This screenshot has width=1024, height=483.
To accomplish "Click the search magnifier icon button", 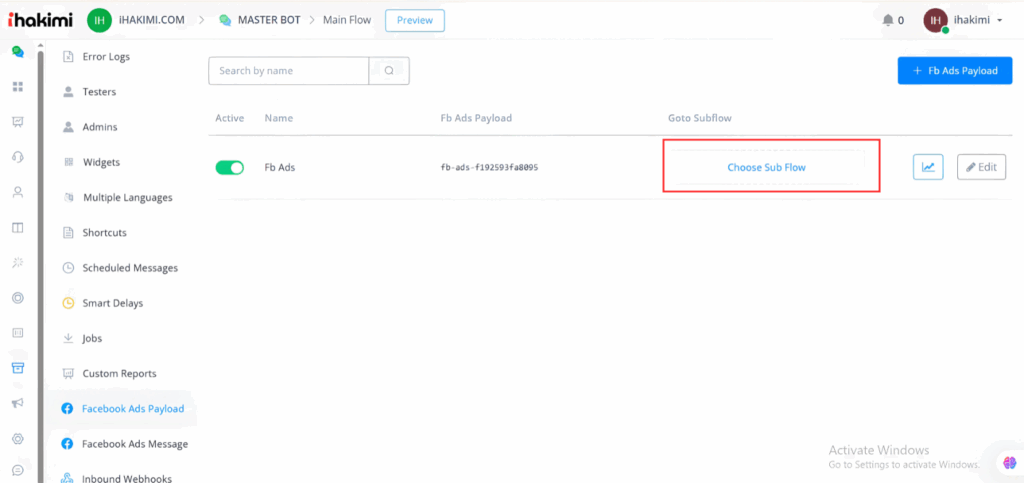I will [389, 71].
